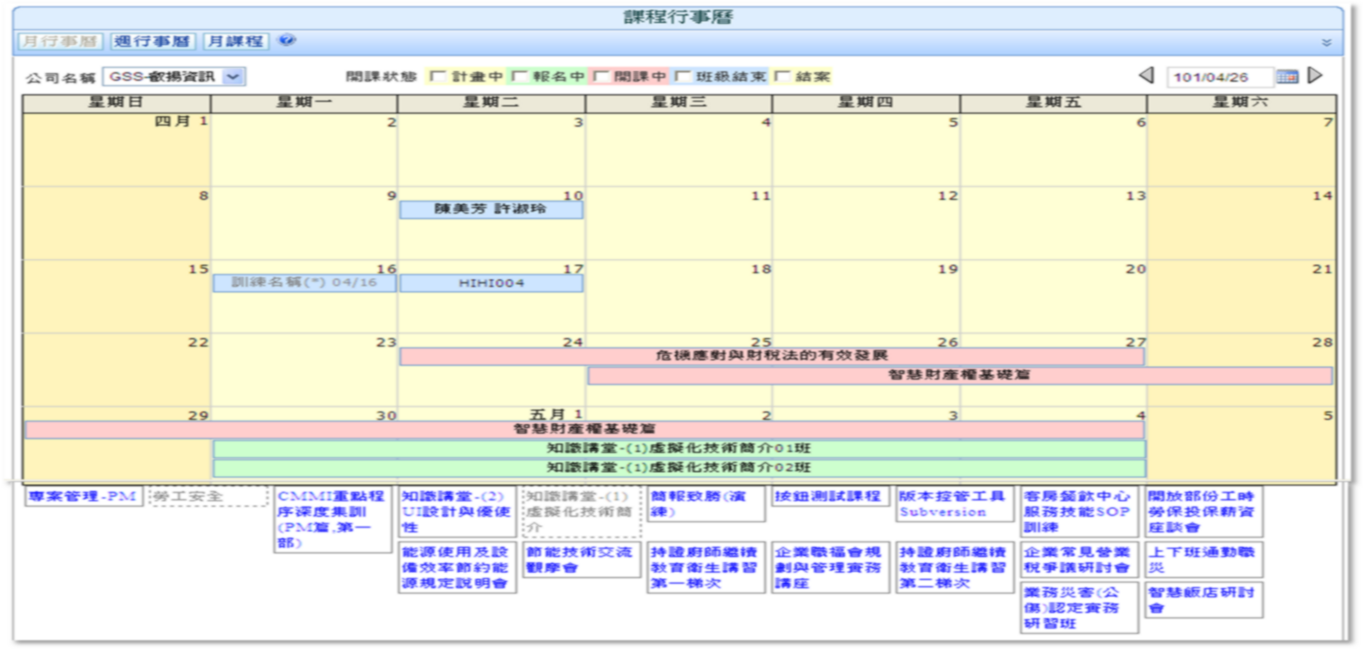Open the HIHI004 course event
This screenshot has width=1364, height=649.
(491, 284)
